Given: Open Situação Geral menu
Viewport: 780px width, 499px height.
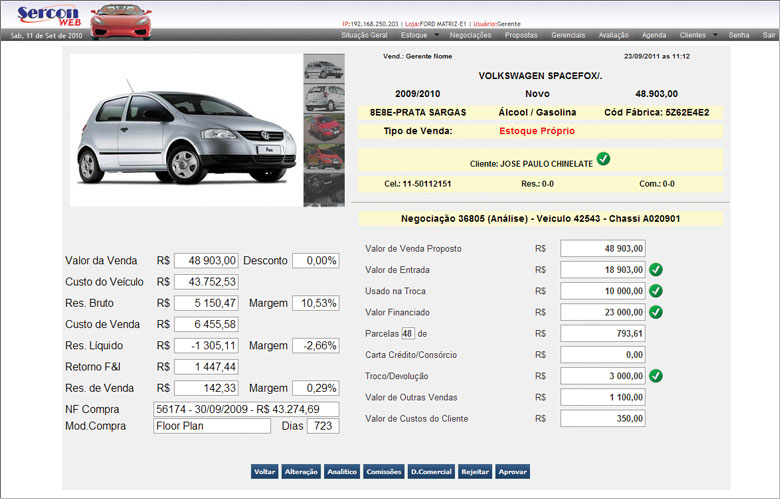Looking at the screenshot, I should pyautogui.click(x=364, y=35).
